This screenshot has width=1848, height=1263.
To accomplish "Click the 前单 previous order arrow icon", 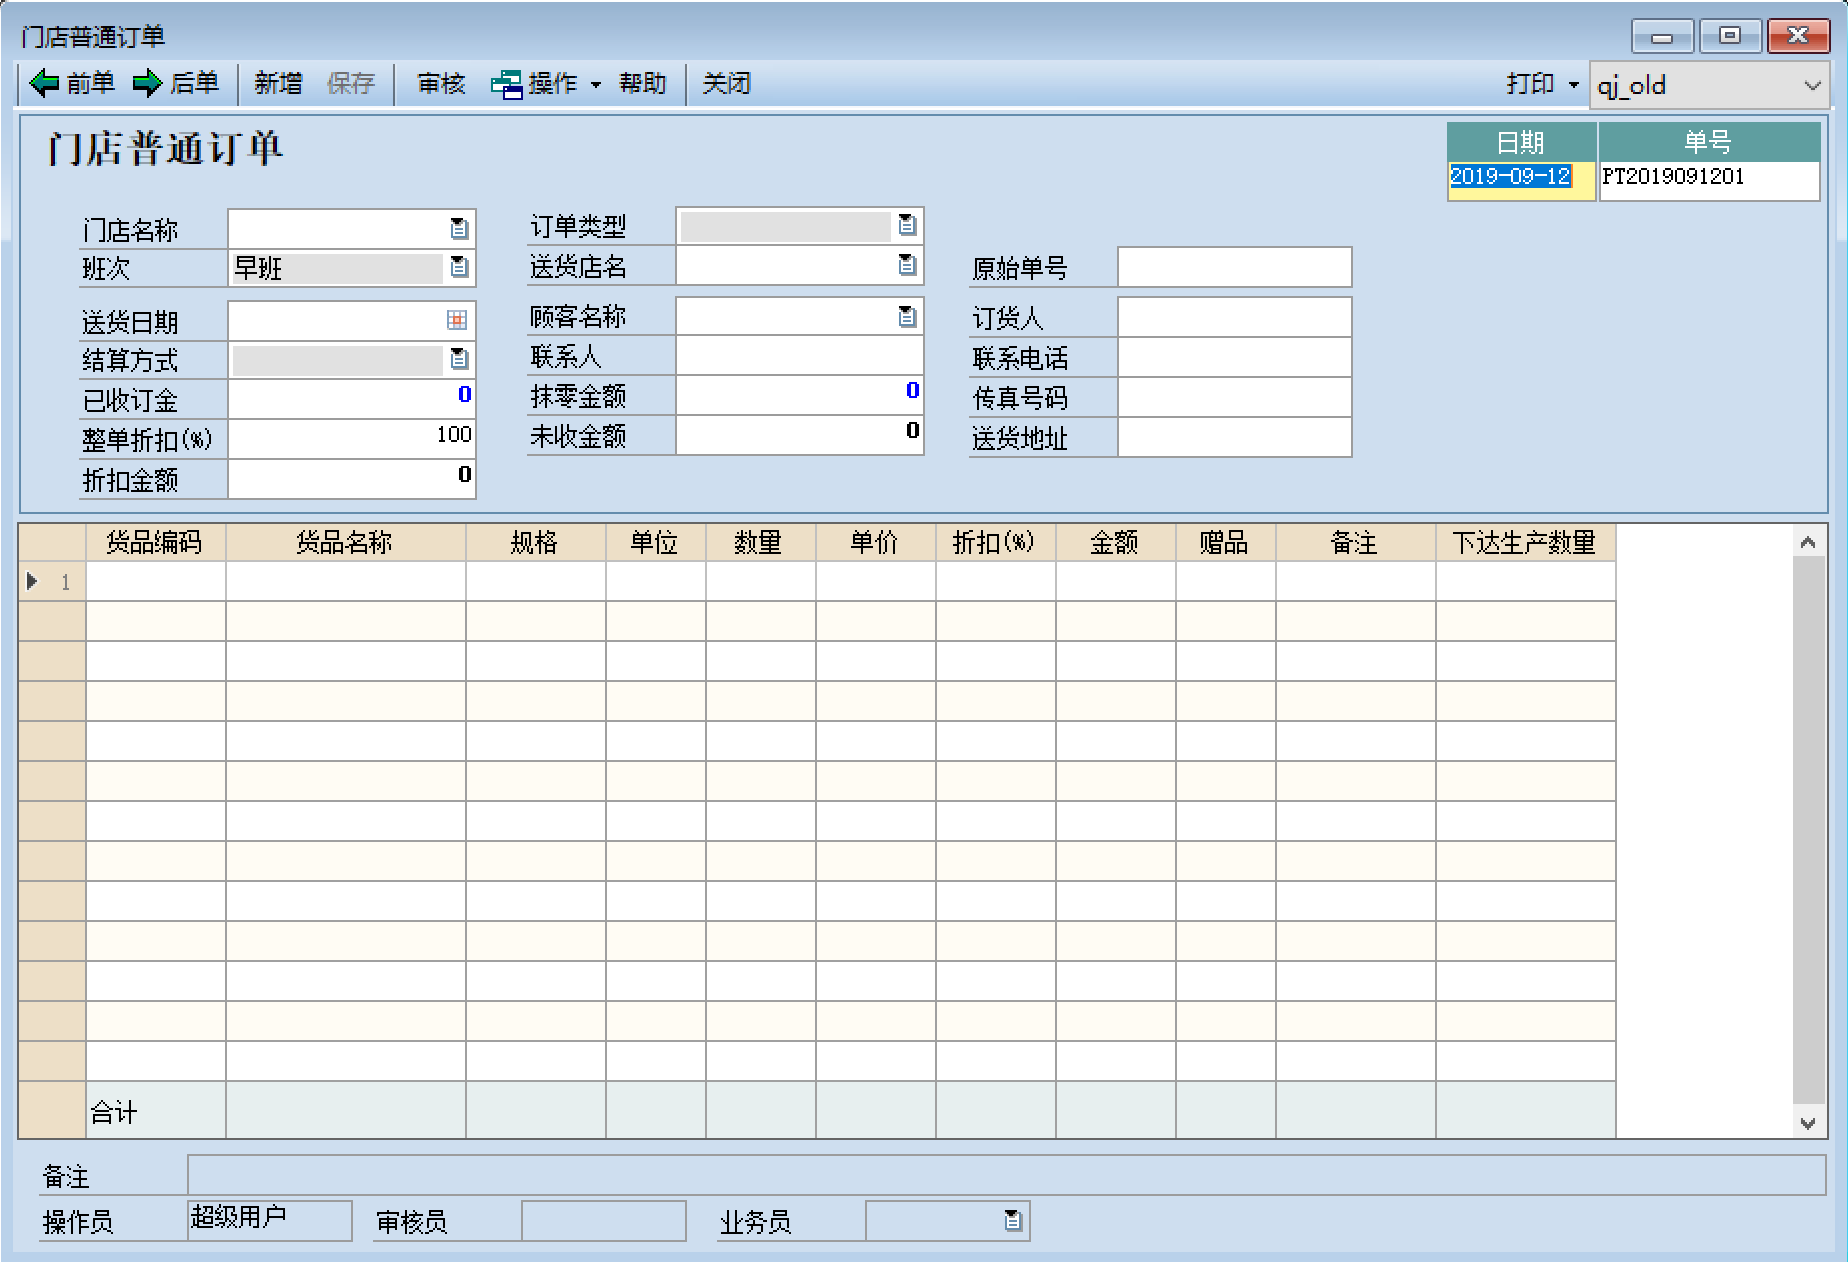I will pyautogui.click(x=45, y=83).
